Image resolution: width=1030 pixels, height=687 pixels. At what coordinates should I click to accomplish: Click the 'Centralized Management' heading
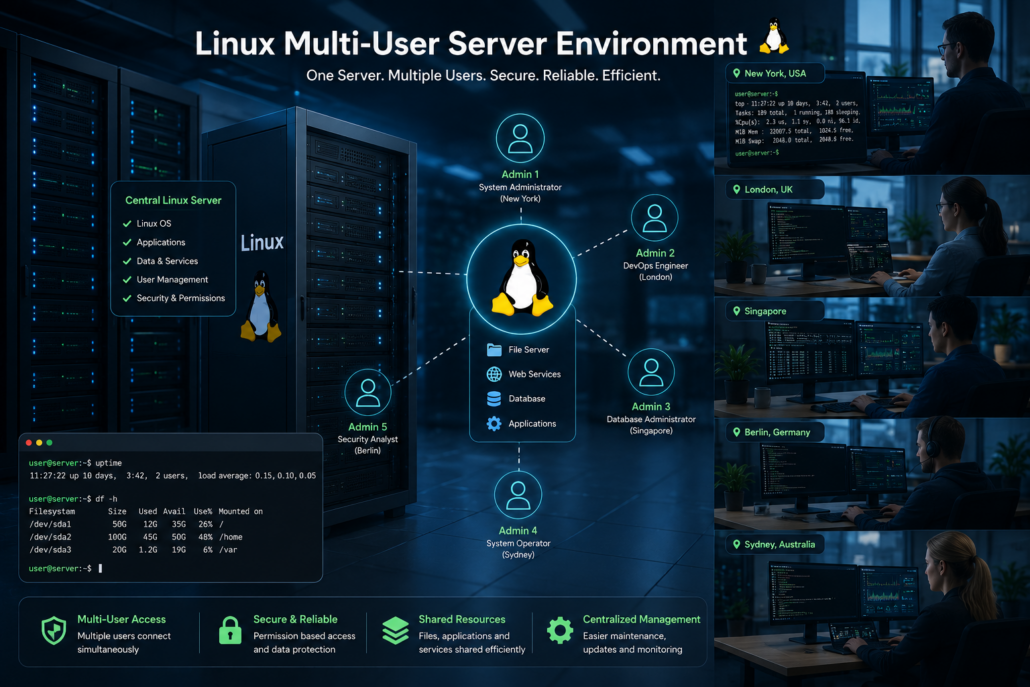tap(642, 619)
